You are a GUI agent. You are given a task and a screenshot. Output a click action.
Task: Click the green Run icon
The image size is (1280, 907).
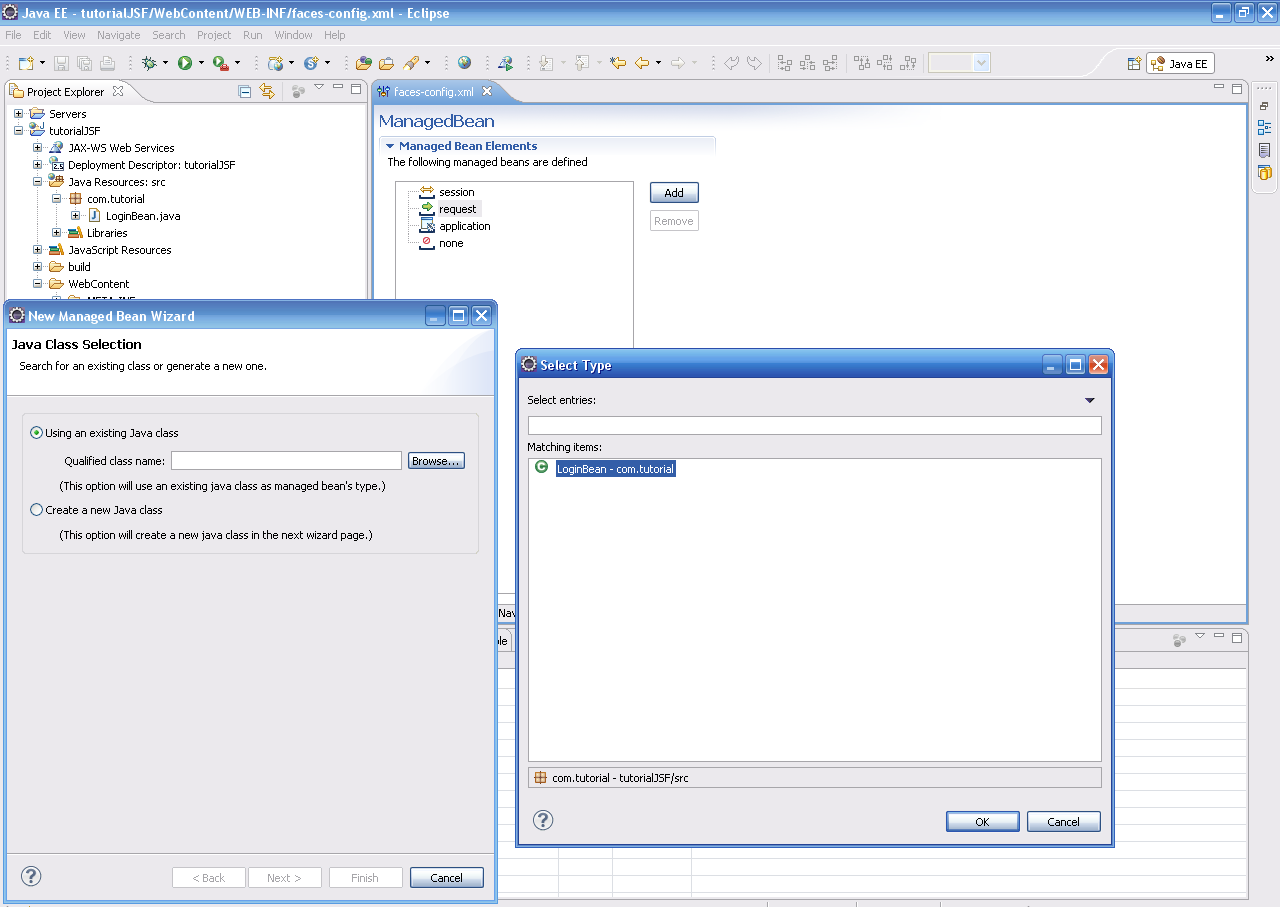click(185, 63)
